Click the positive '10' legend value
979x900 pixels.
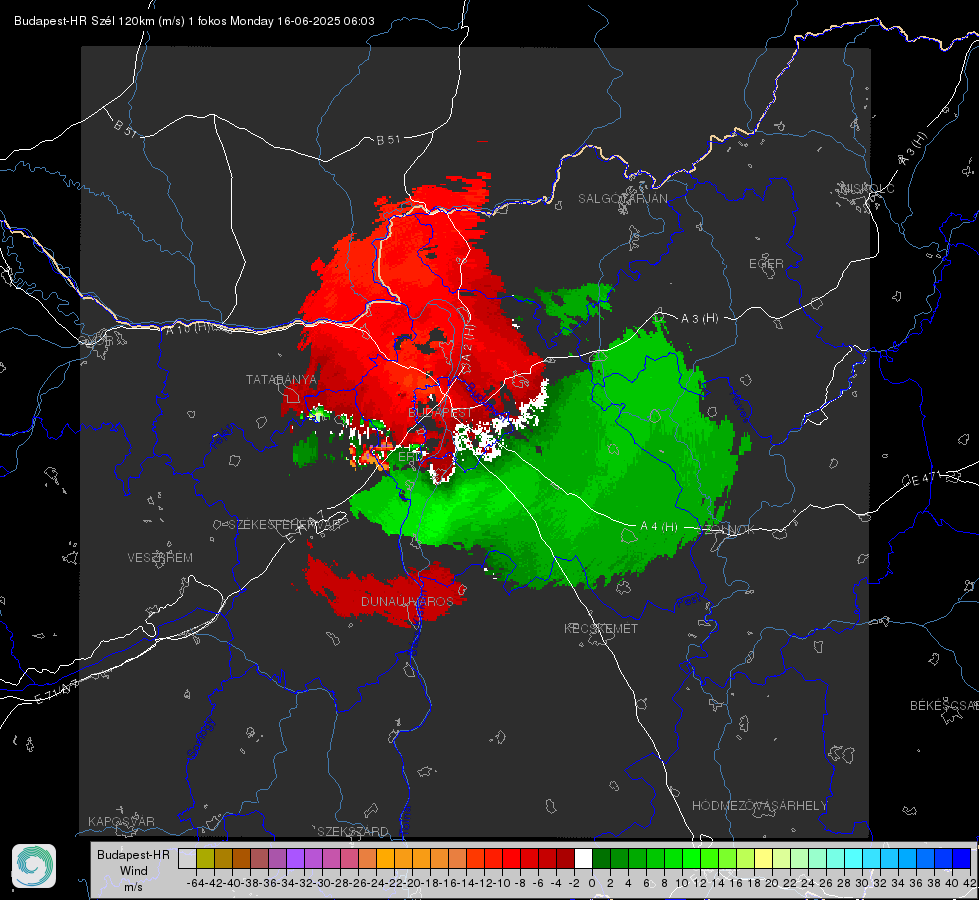[682, 883]
